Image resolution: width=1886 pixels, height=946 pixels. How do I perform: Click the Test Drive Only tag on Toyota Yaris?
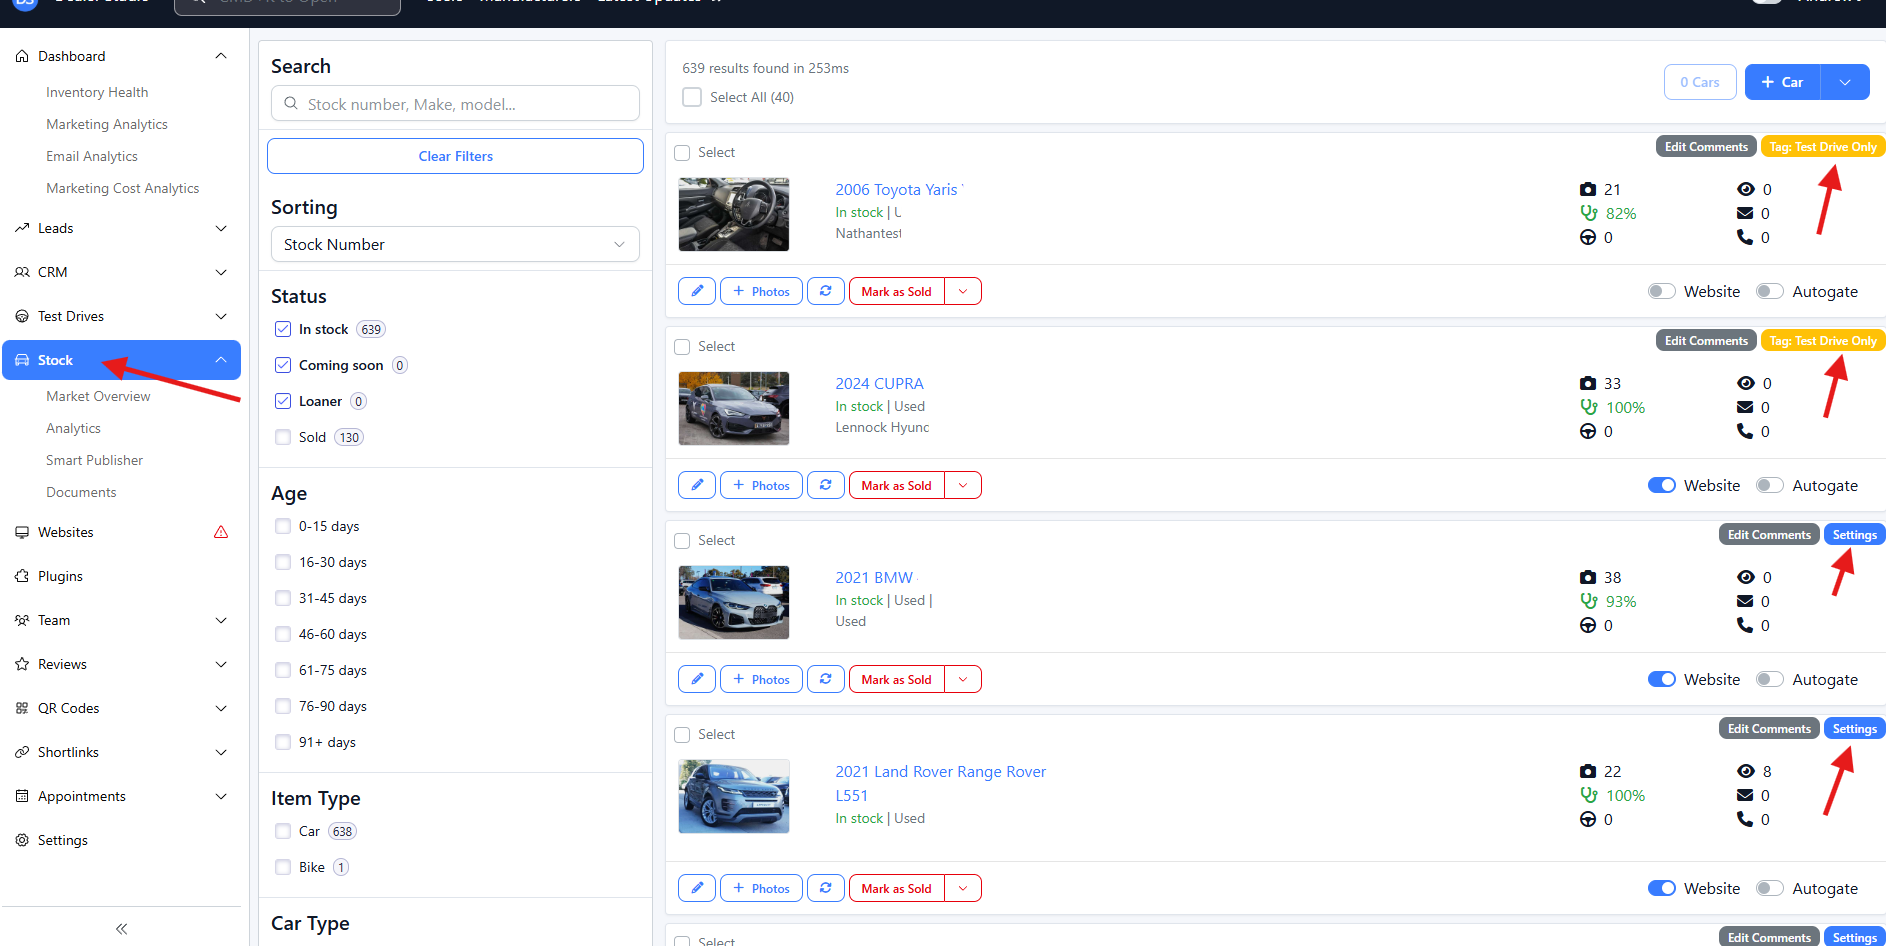[x=1823, y=146]
